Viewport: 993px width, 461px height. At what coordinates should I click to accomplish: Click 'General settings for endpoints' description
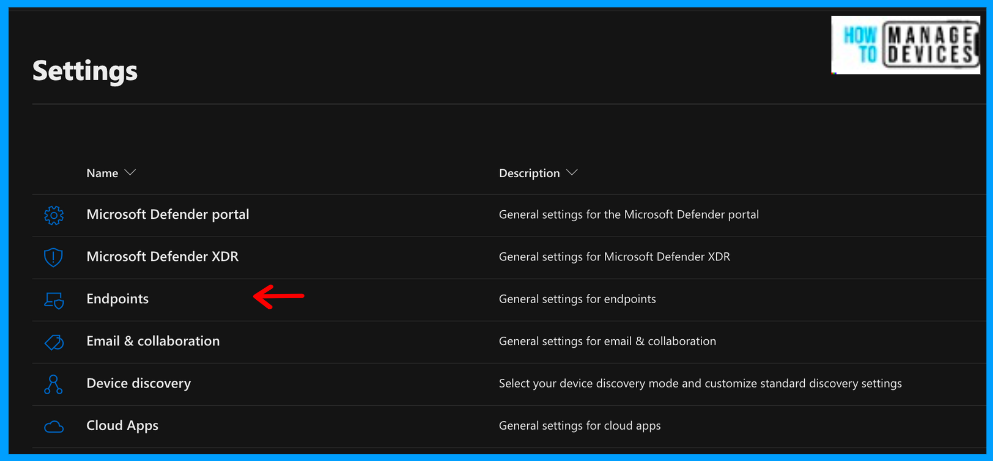tap(578, 299)
